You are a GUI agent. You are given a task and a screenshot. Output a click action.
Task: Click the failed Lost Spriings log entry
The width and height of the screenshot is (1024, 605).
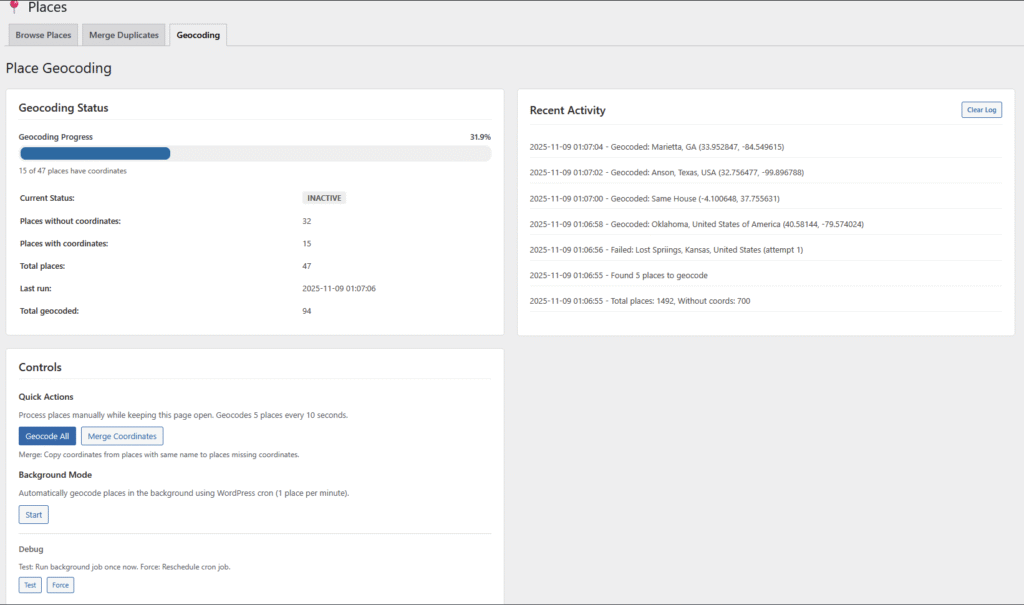click(666, 249)
